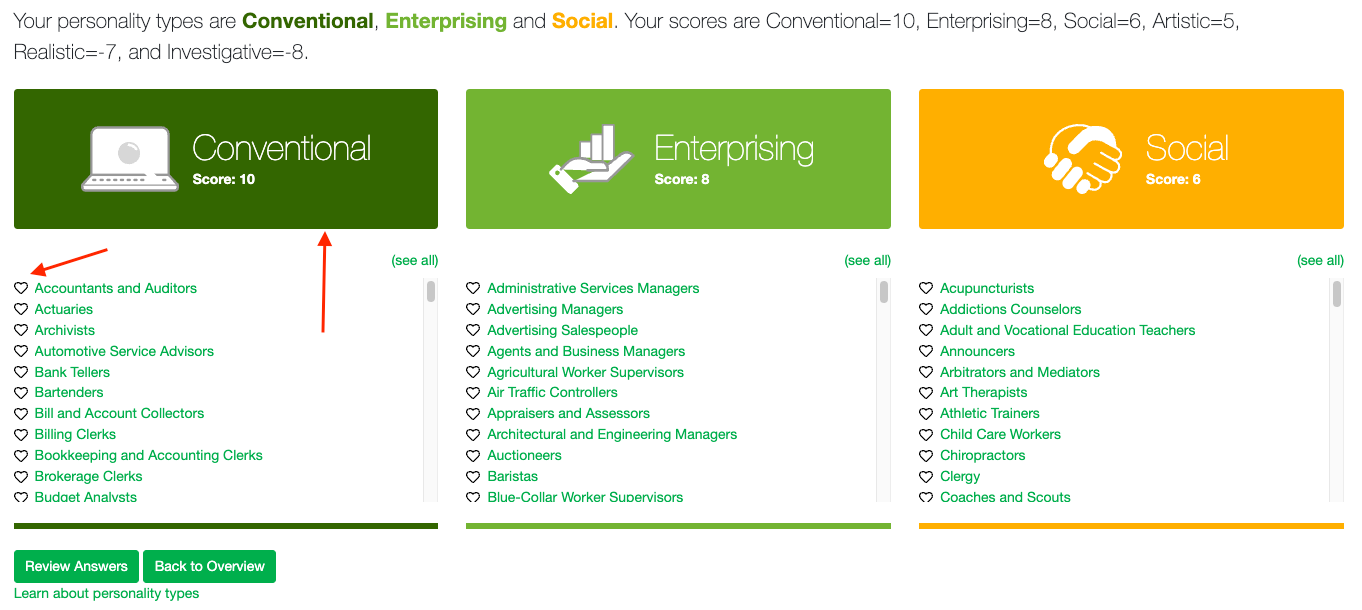The height and width of the screenshot is (610, 1362).
Task: Expand Enterprising careers via see all
Action: coord(867,261)
